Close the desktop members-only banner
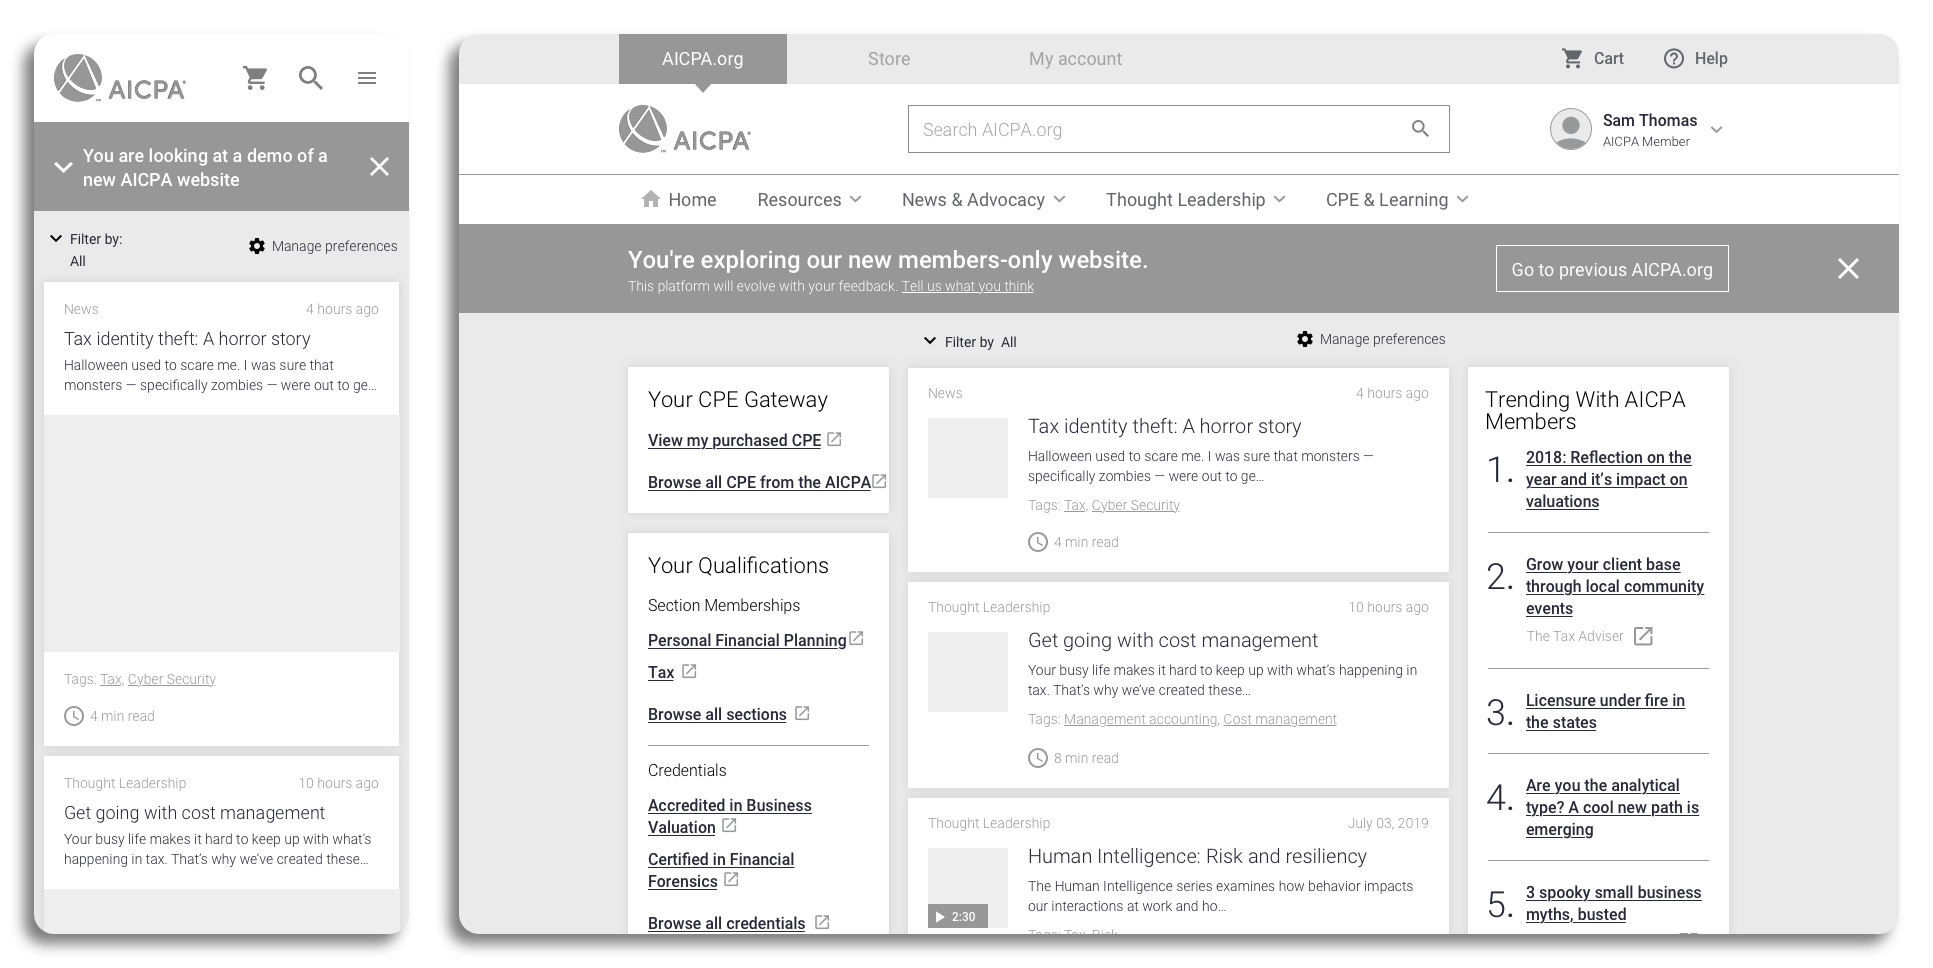 [1848, 269]
